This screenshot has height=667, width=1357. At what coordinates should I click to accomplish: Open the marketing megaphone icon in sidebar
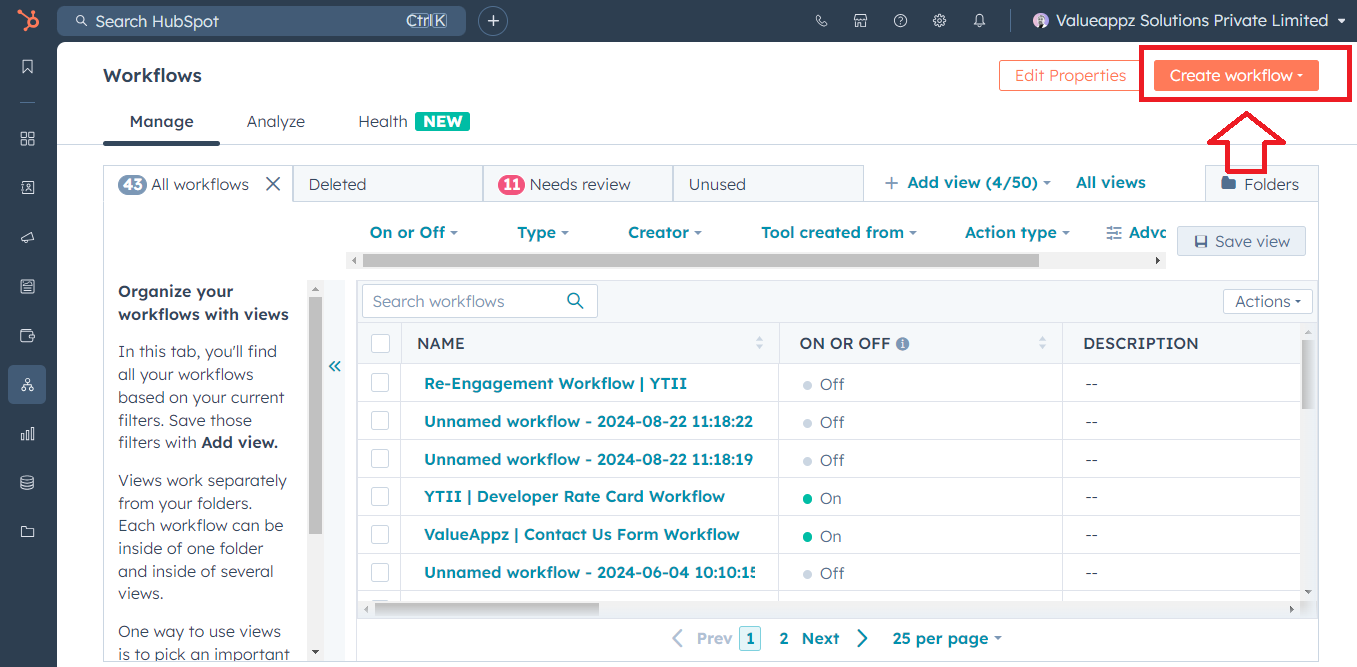click(x=27, y=237)
